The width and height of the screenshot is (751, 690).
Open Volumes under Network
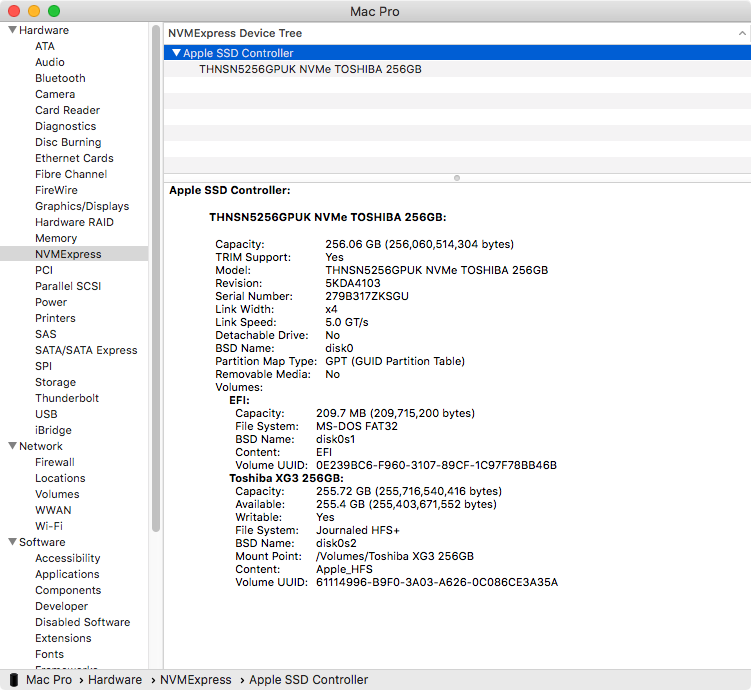57,494
